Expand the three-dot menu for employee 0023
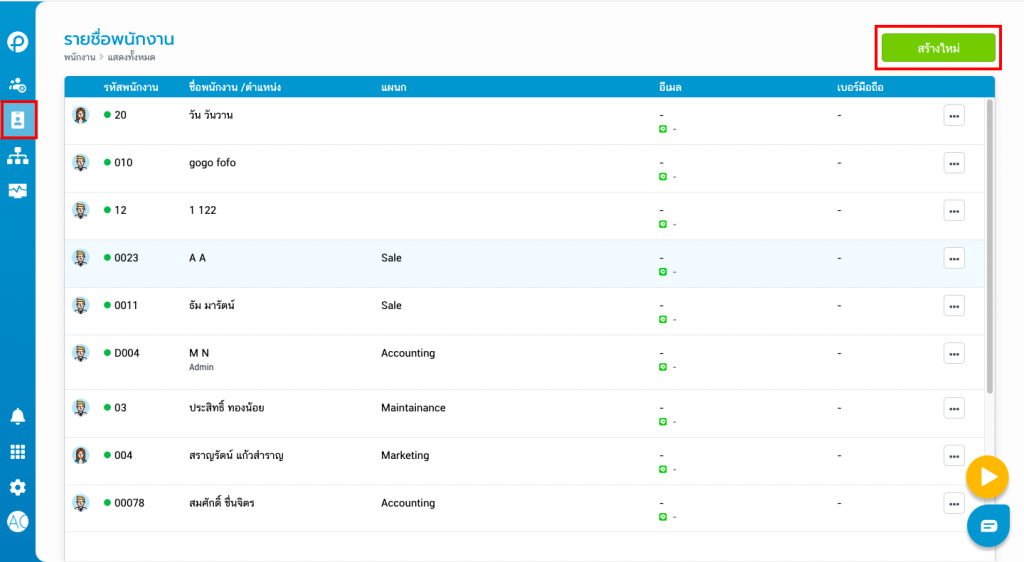The width and height of the screenshot is (1024, 562). coord(954,258)
